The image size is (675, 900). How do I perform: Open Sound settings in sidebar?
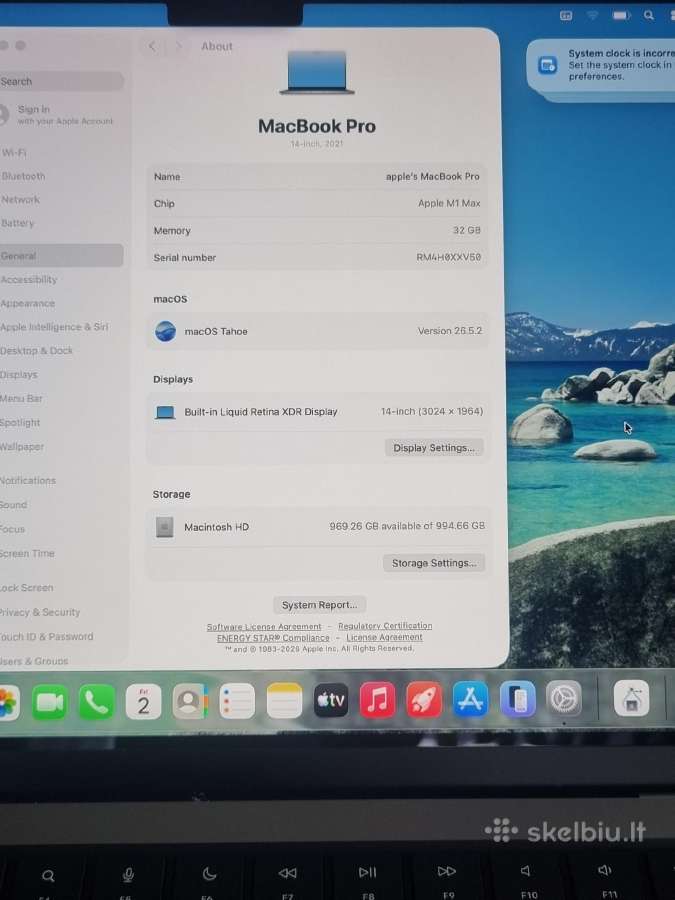click(x=60, y=505)
